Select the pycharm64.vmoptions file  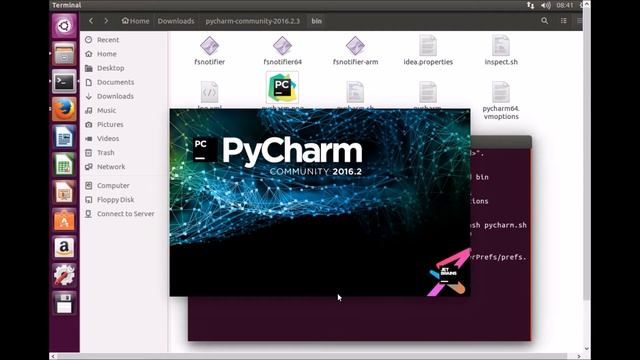coord(501,100)
